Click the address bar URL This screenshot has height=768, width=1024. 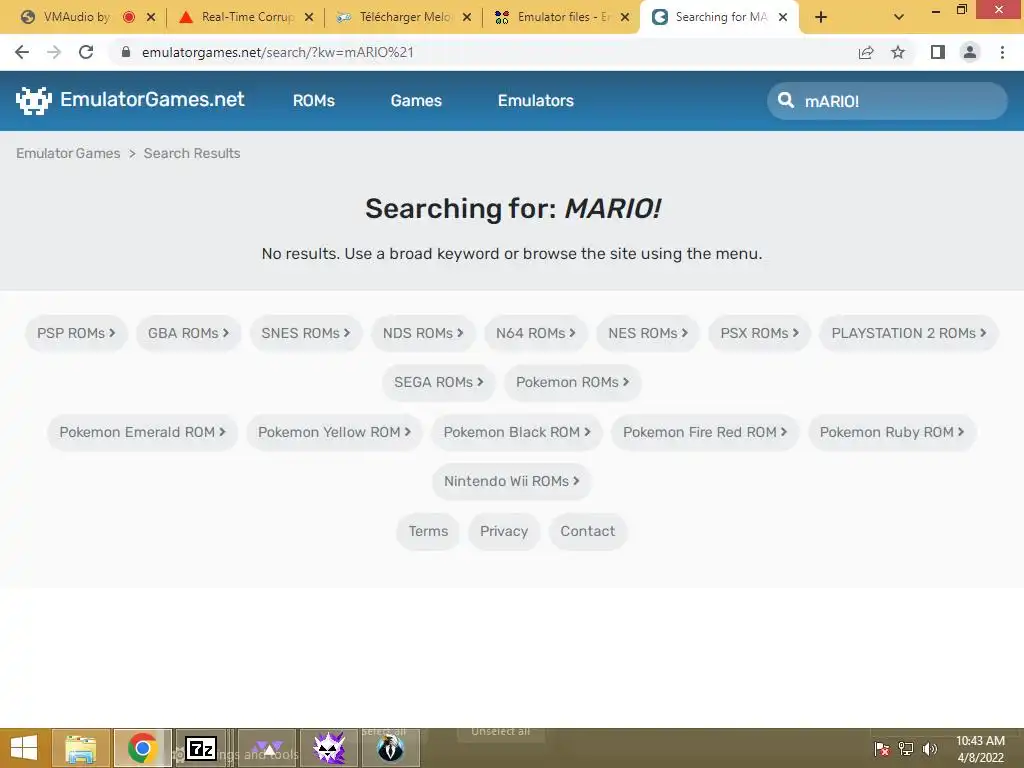tap(278, 52)
